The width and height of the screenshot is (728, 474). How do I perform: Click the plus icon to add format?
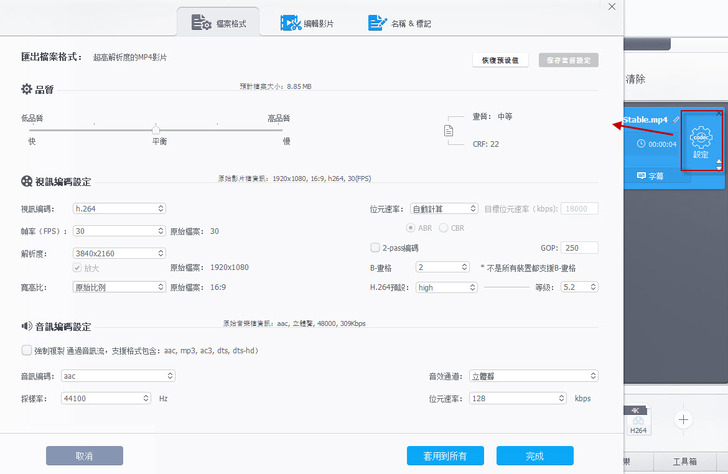684,419
